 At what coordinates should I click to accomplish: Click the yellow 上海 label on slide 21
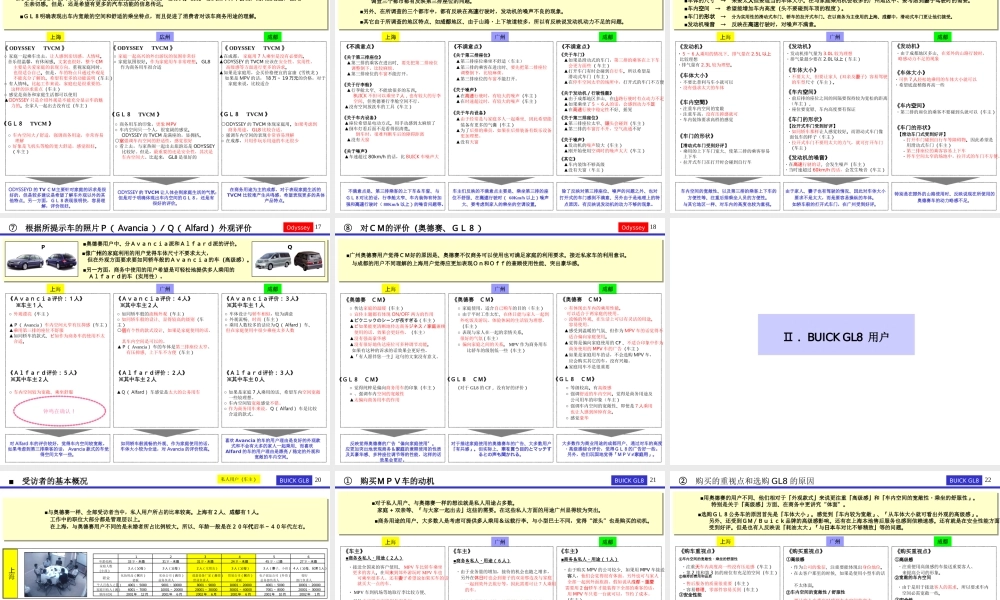pyautogui.click(x=390, y=541)
